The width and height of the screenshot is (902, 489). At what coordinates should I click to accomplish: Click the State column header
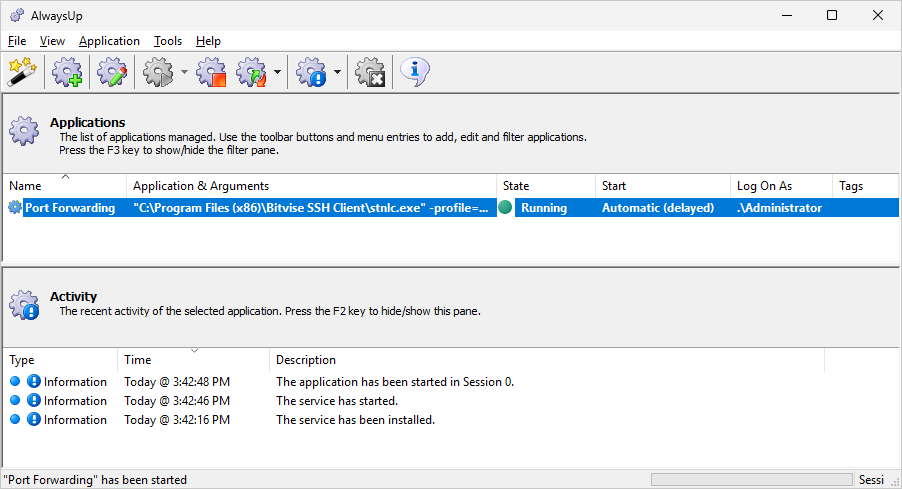[545, 186]
